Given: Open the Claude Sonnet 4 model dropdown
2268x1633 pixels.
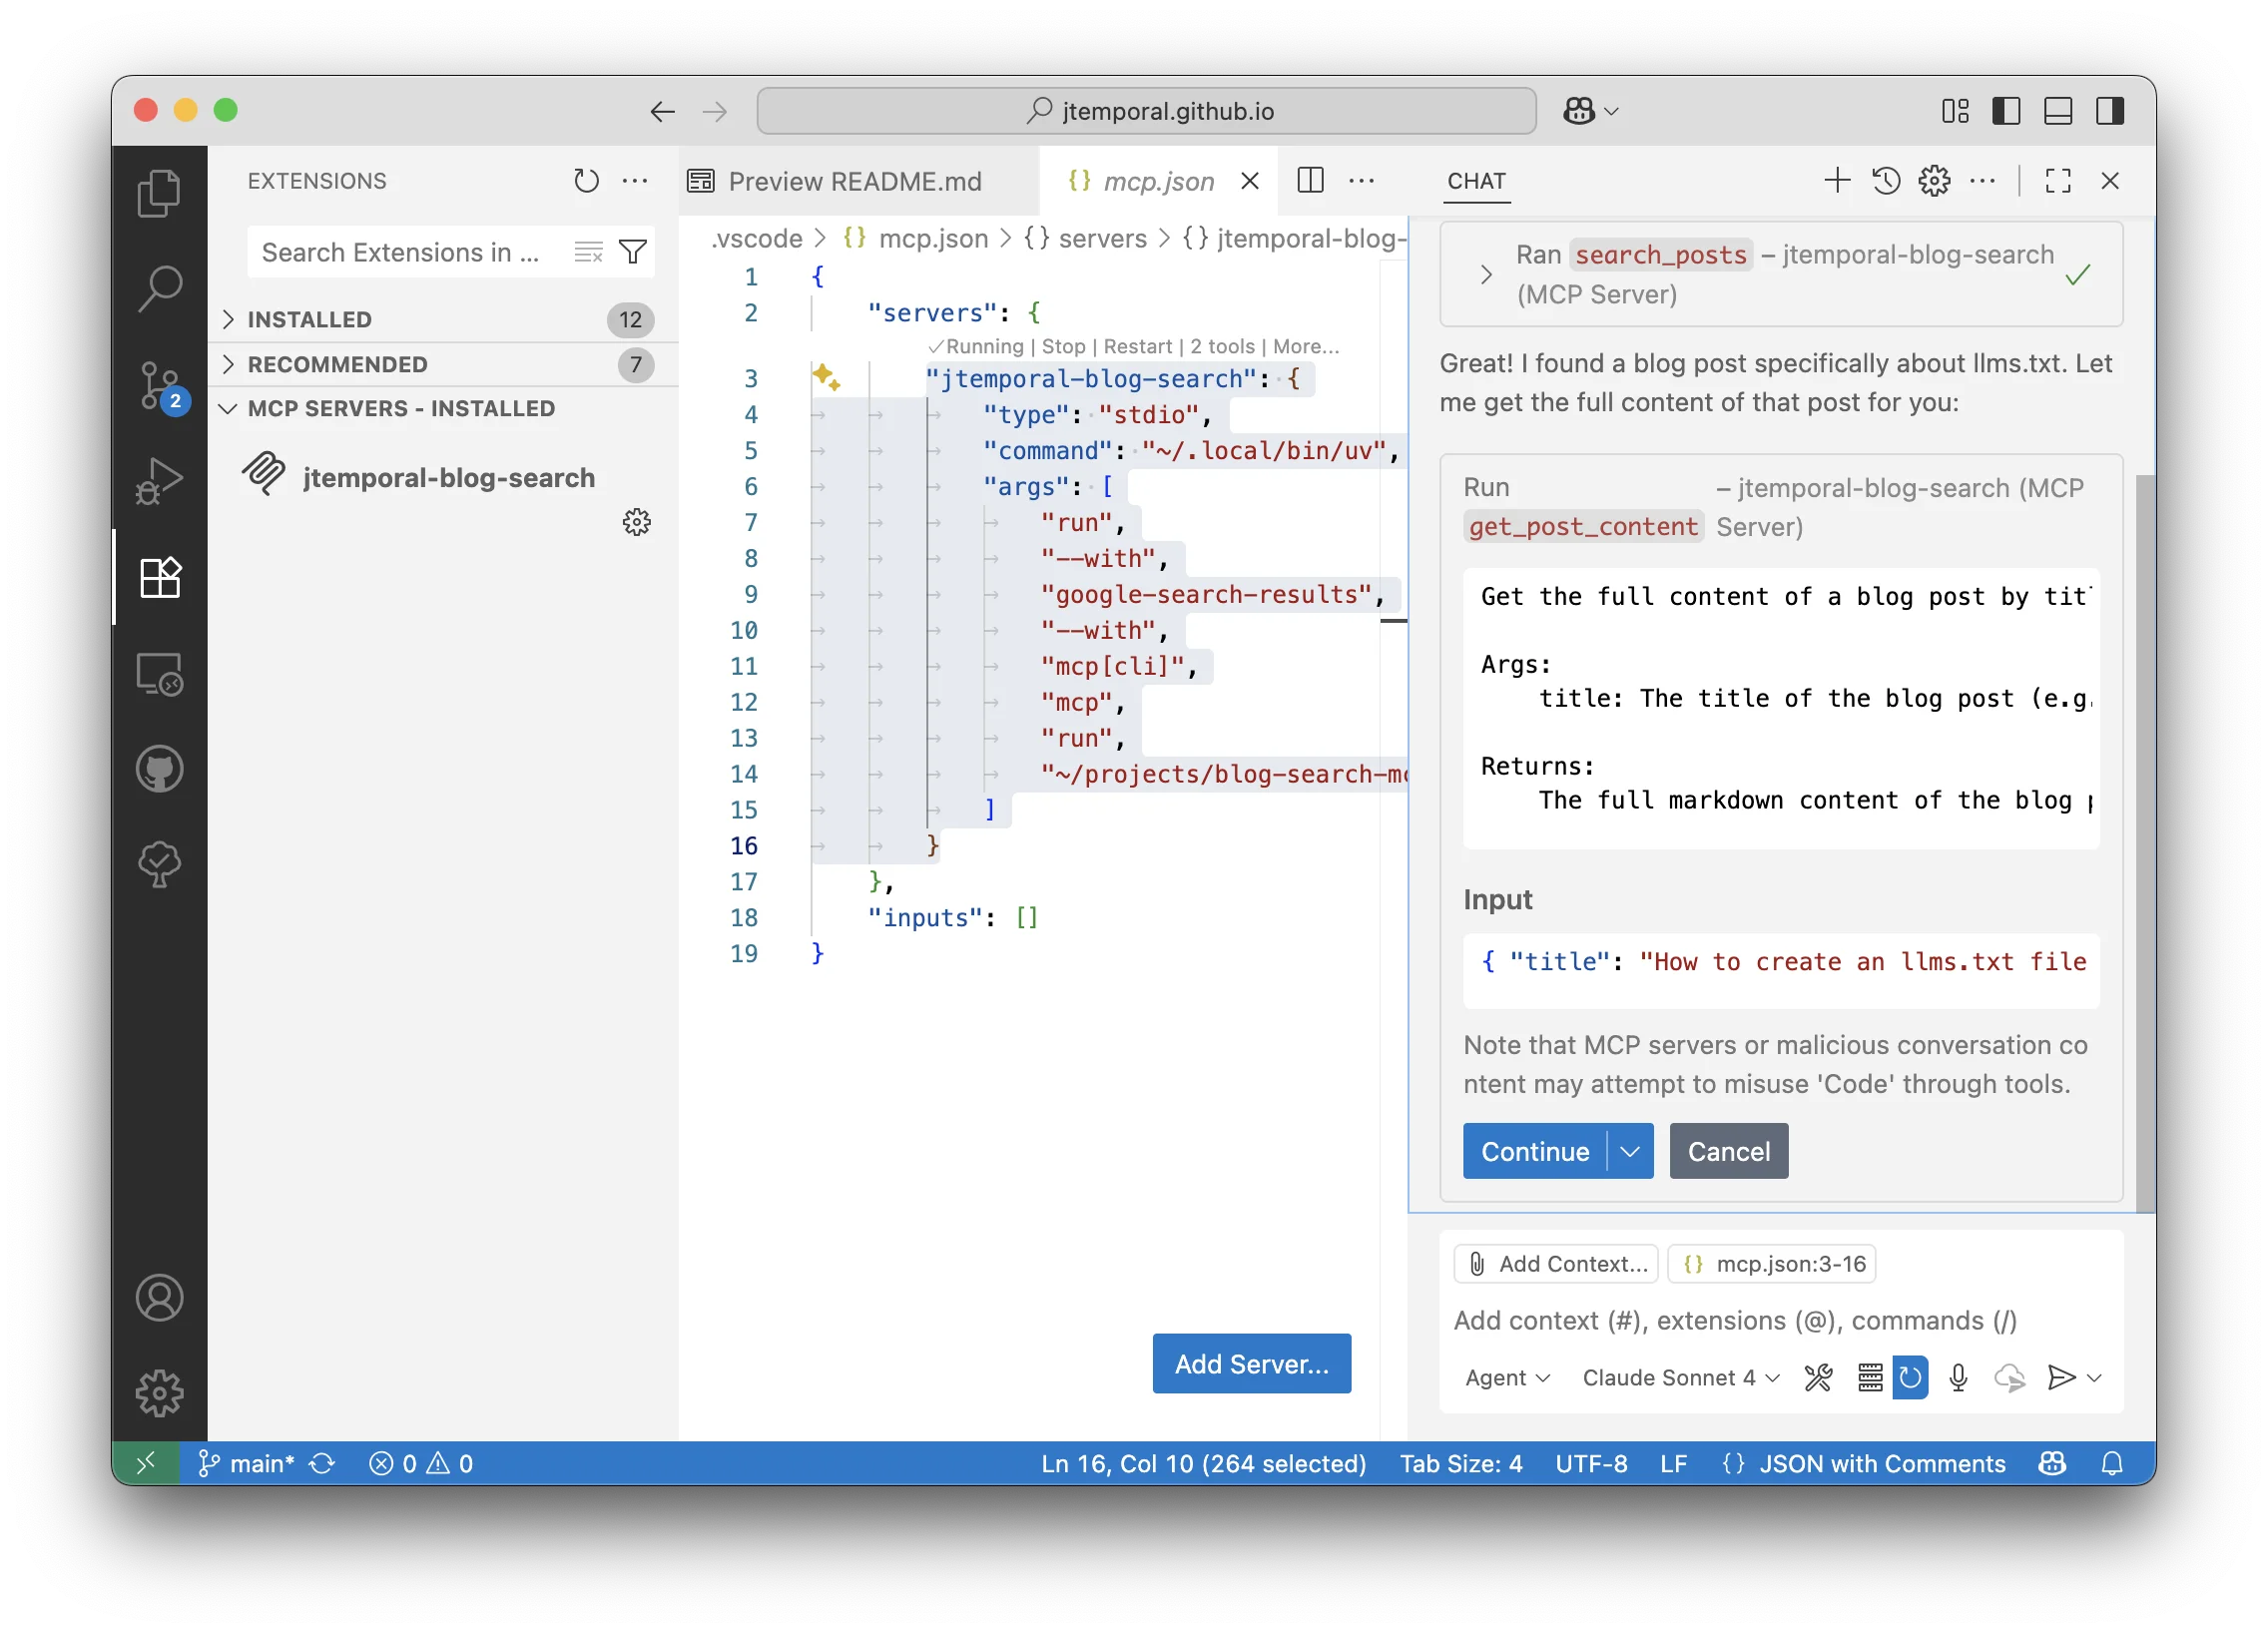Looking at the screenshot, I should click(x=1680, y=1377).
